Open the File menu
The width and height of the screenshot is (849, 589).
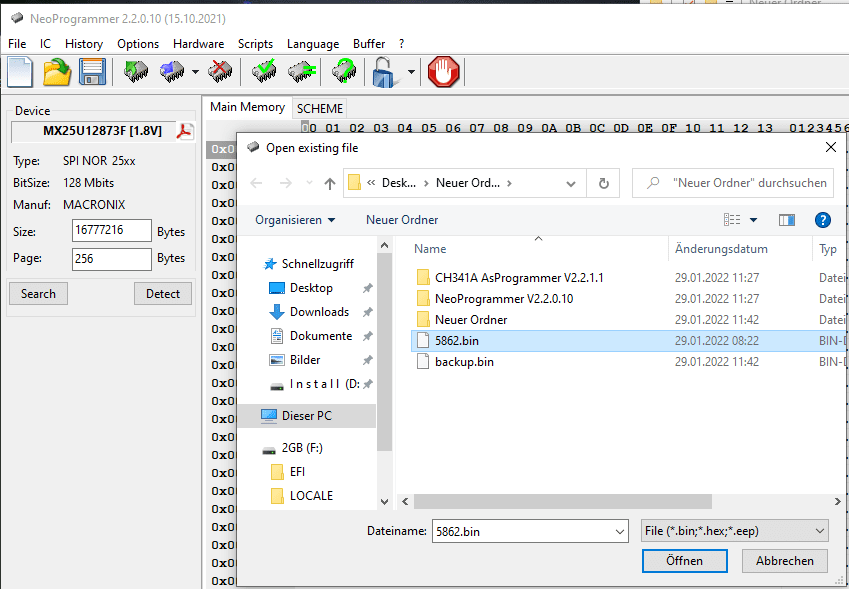pyautogui.click(x=17, y=44)
